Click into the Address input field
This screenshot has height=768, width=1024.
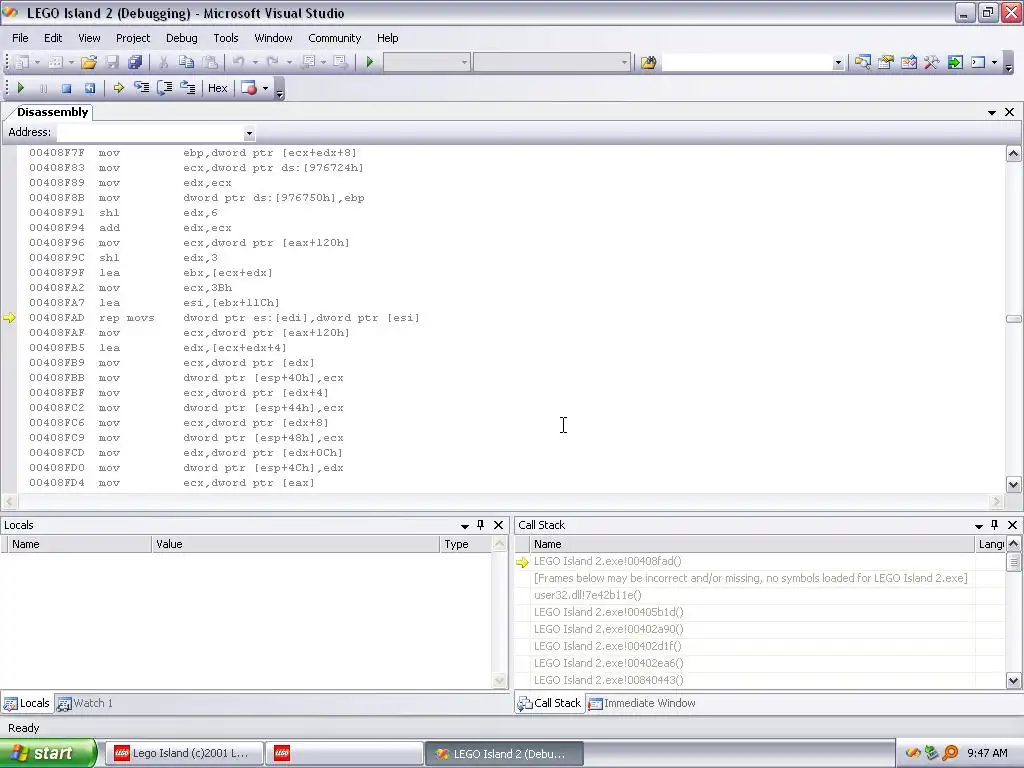coord(151,133)
